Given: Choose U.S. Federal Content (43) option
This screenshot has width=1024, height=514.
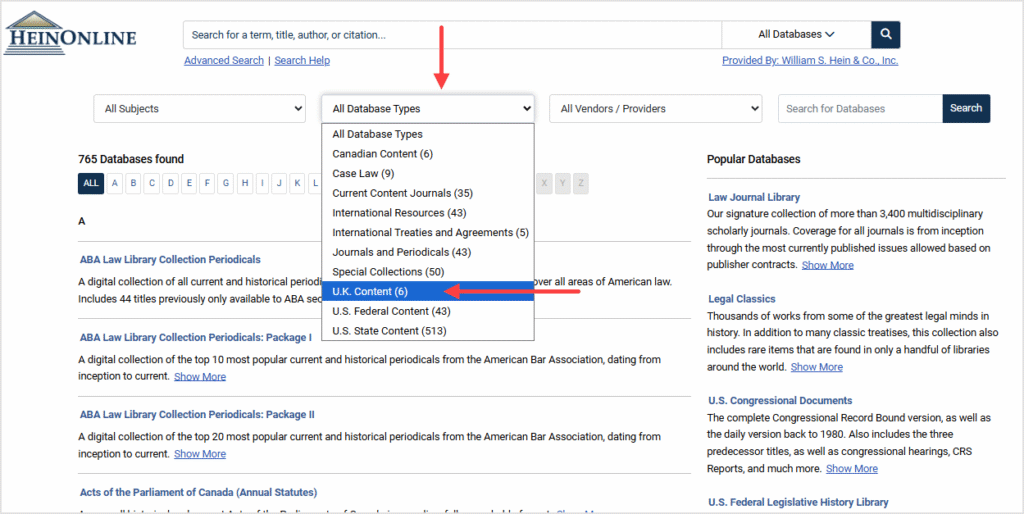Looking at the screenshot, I should 428,311.
